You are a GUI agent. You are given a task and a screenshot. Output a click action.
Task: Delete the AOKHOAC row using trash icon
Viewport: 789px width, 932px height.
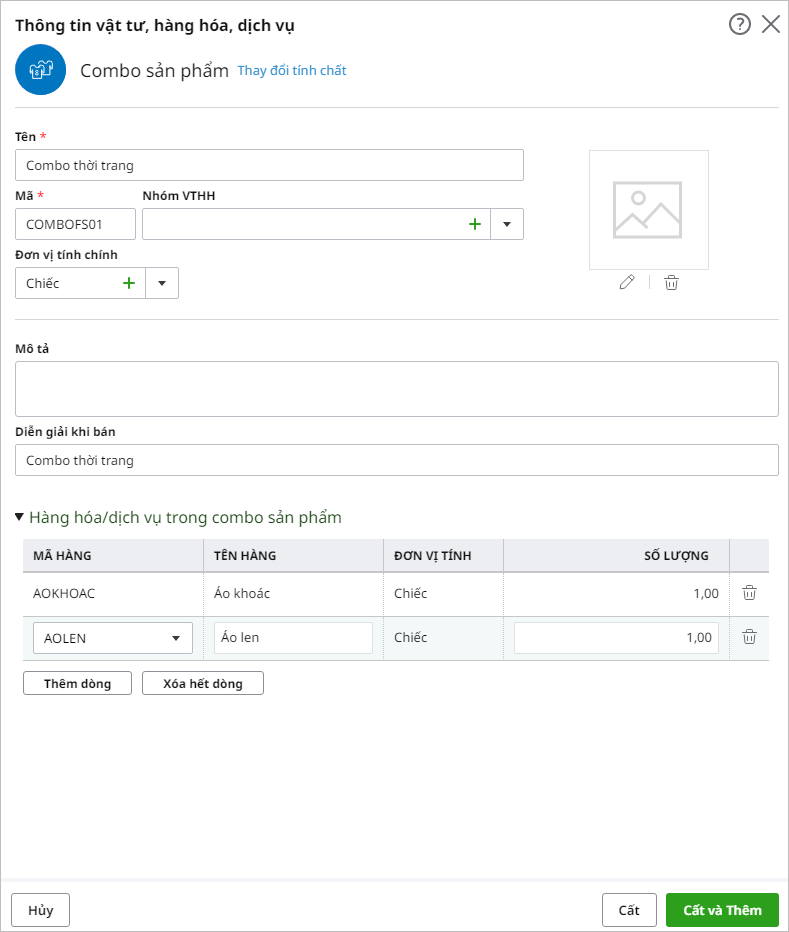749,593
